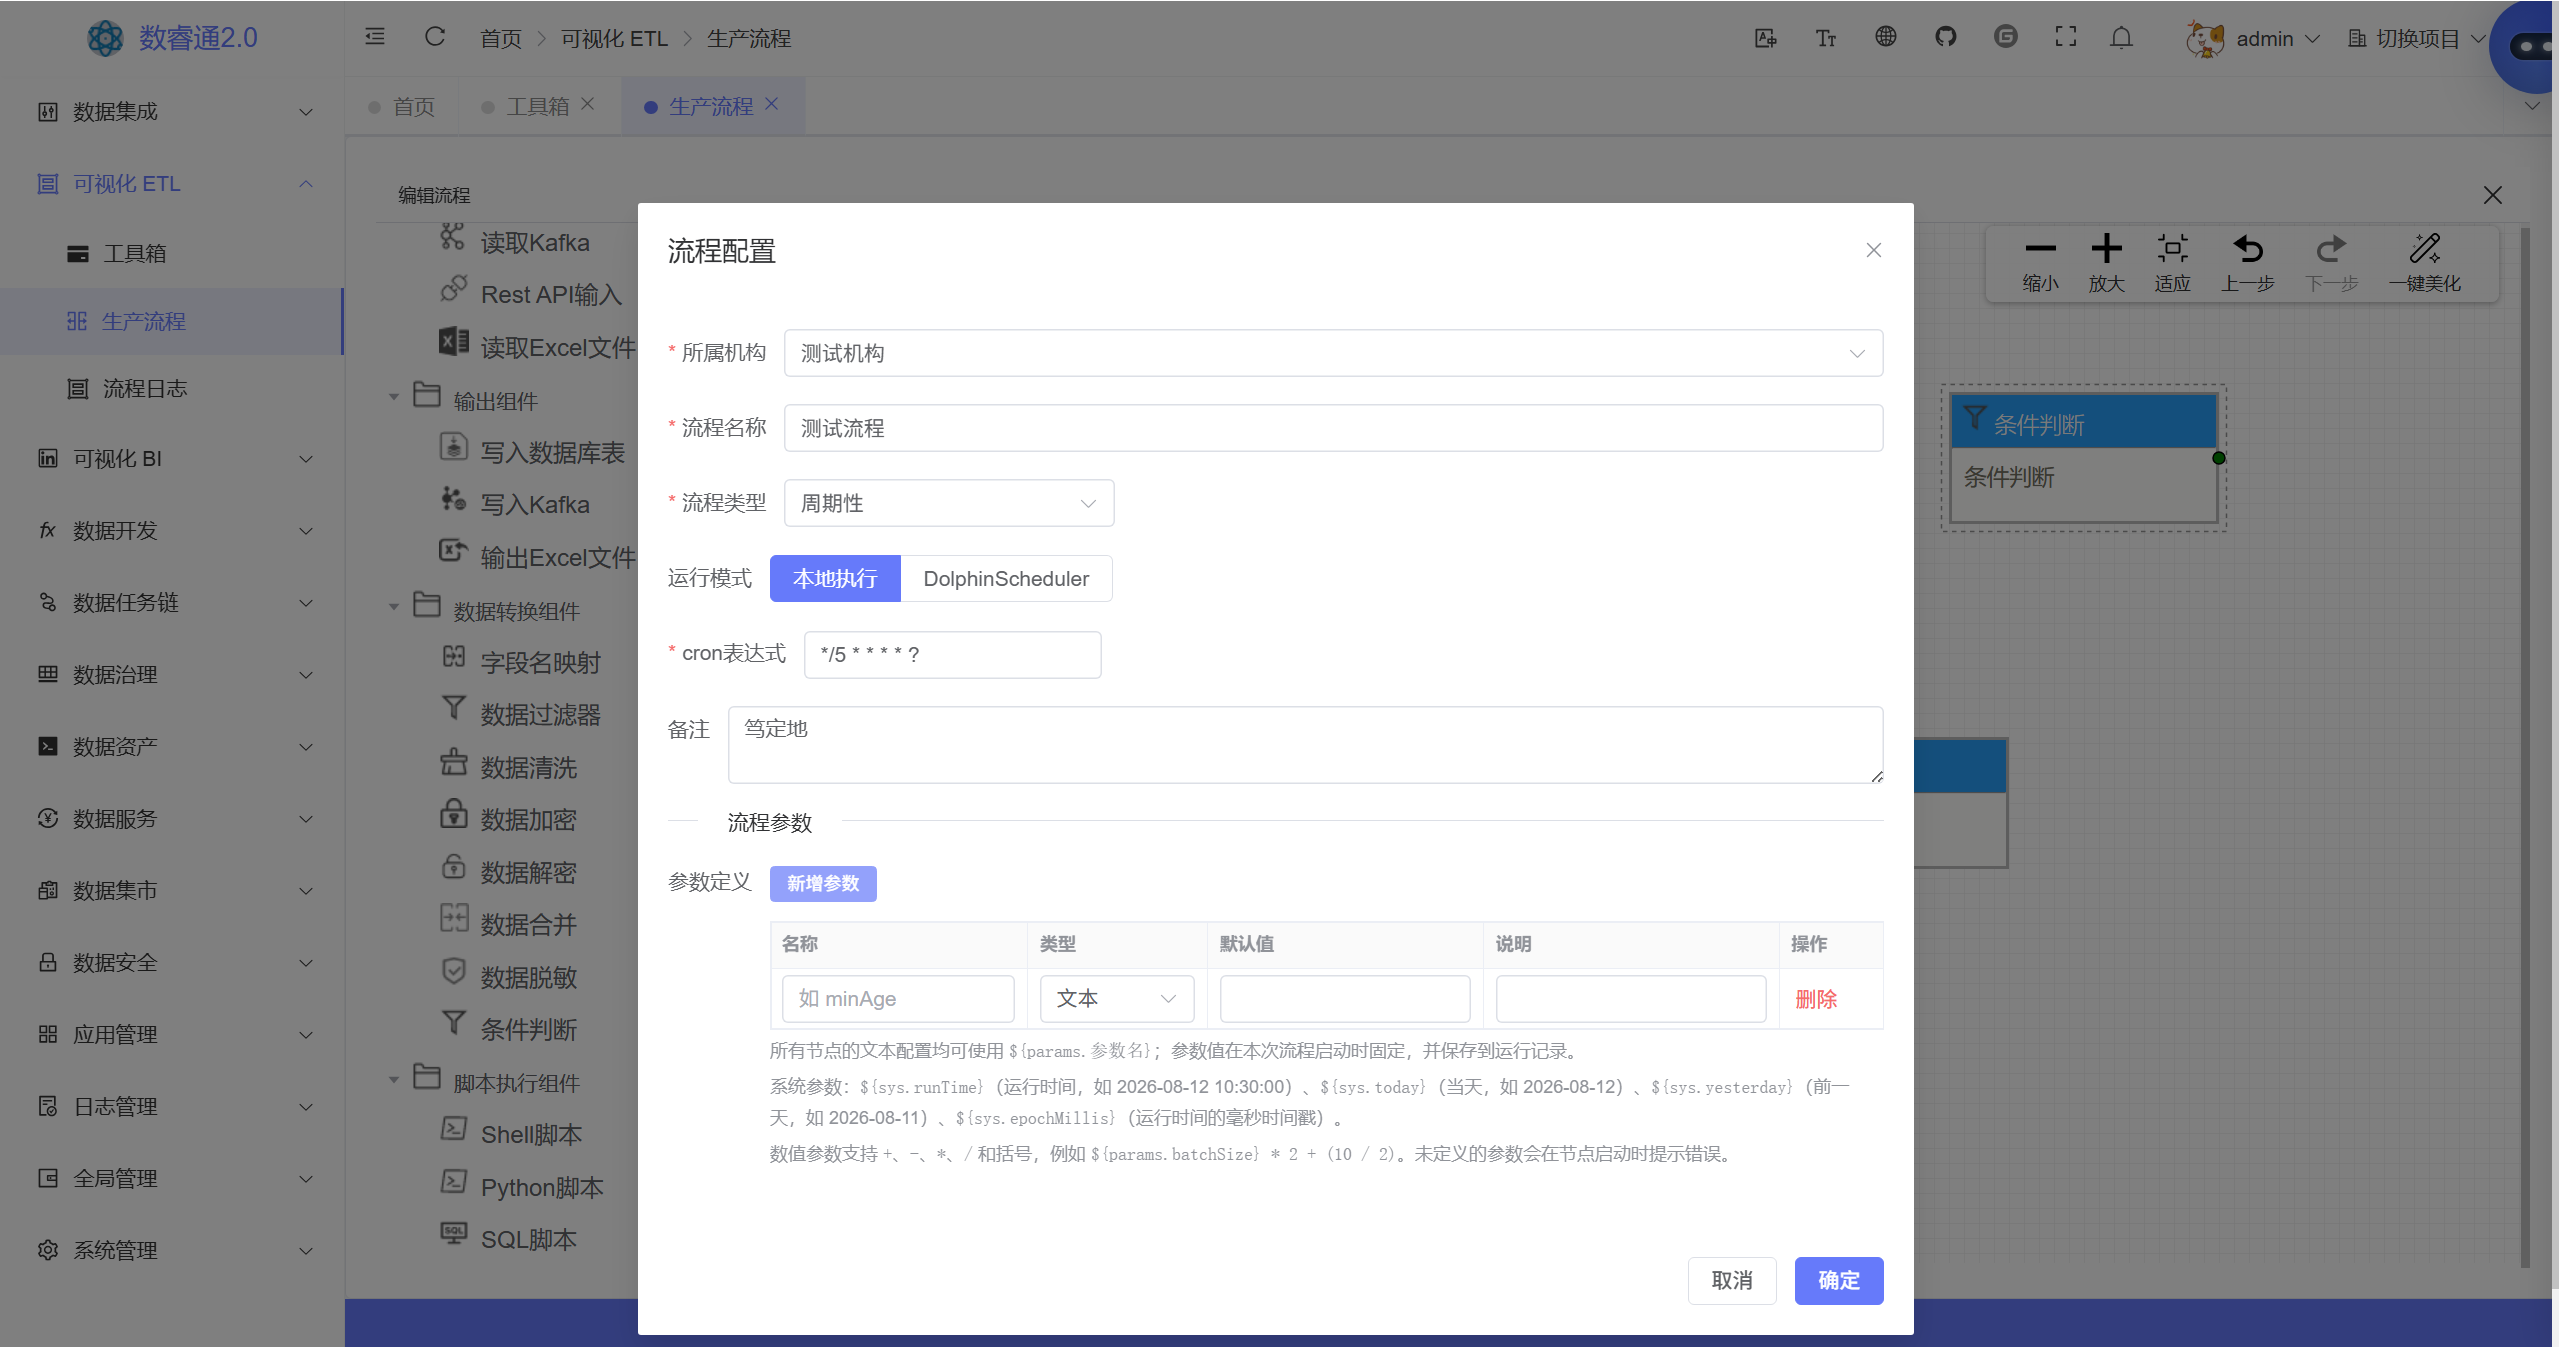Click the 数睿通2.0 logo

[171, 38]
